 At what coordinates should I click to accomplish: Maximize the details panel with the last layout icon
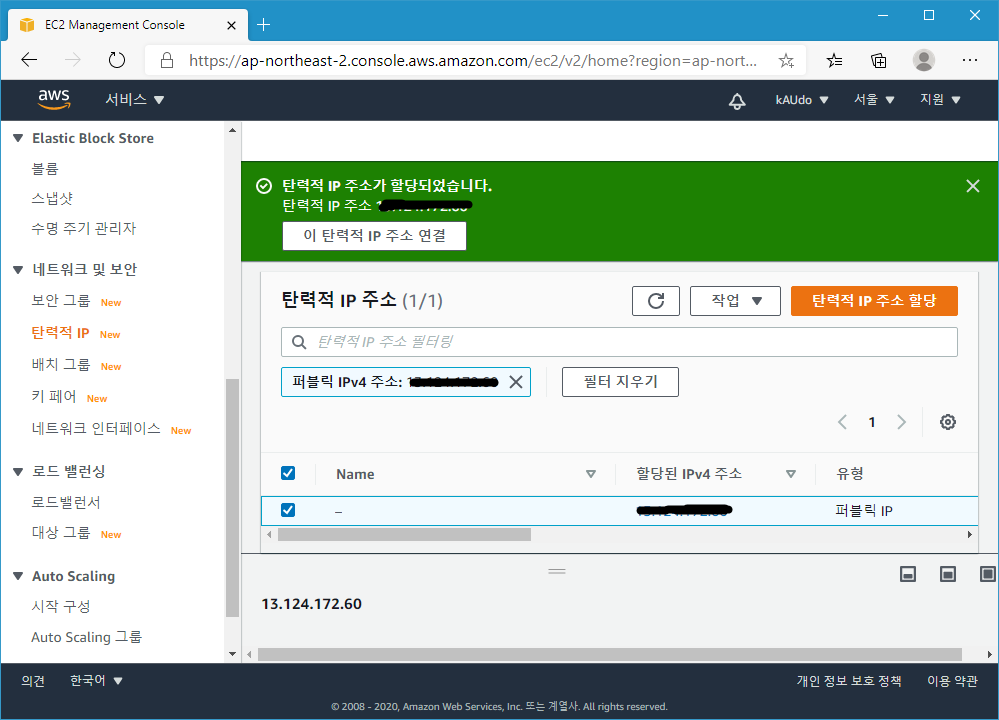[x=988, y=574]
